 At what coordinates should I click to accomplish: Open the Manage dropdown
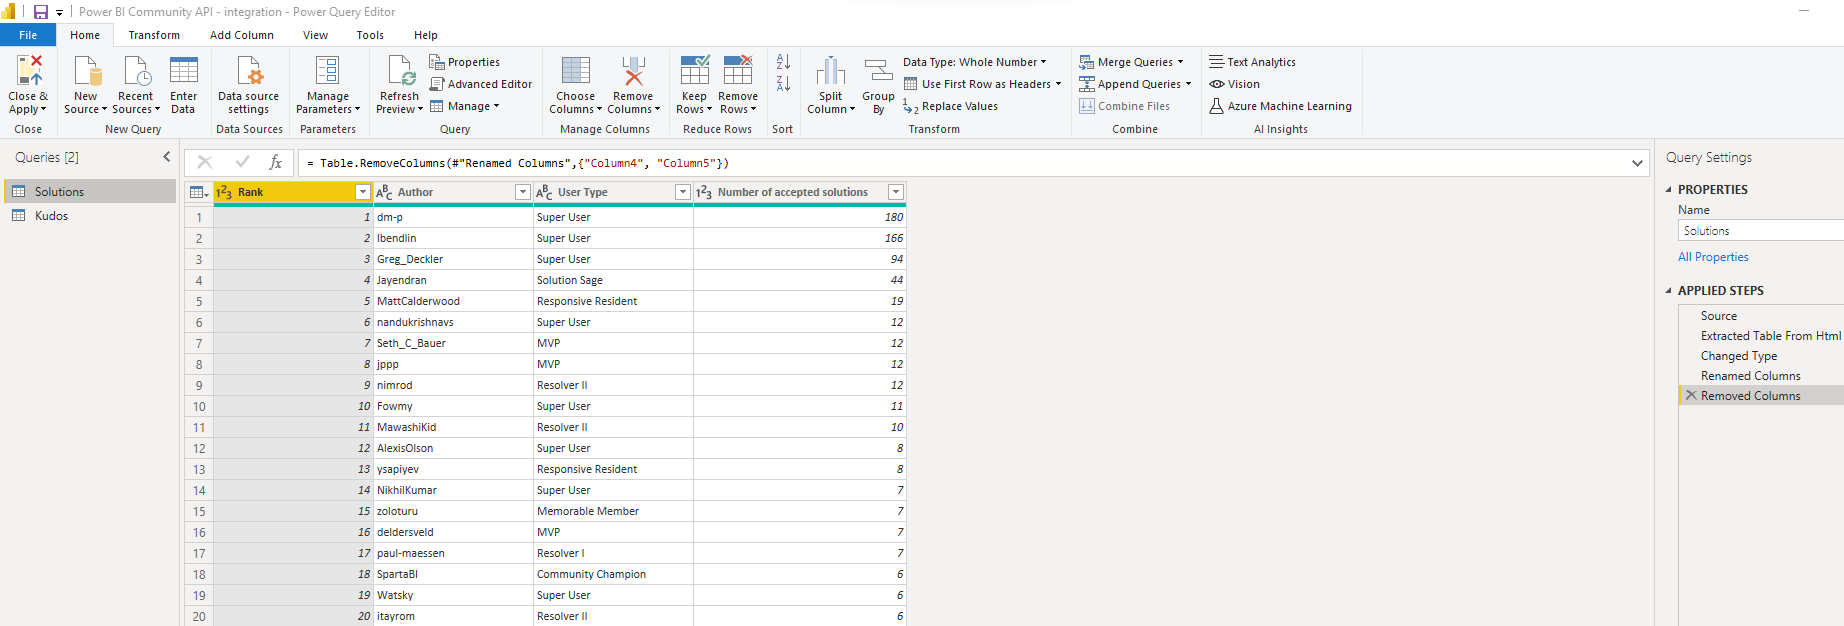pyautogui.click(x=464, y=106)
